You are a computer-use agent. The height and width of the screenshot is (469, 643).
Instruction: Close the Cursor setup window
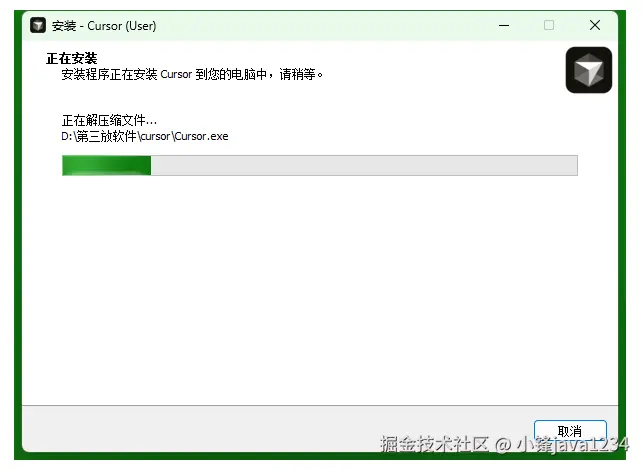tap(595, 25)
